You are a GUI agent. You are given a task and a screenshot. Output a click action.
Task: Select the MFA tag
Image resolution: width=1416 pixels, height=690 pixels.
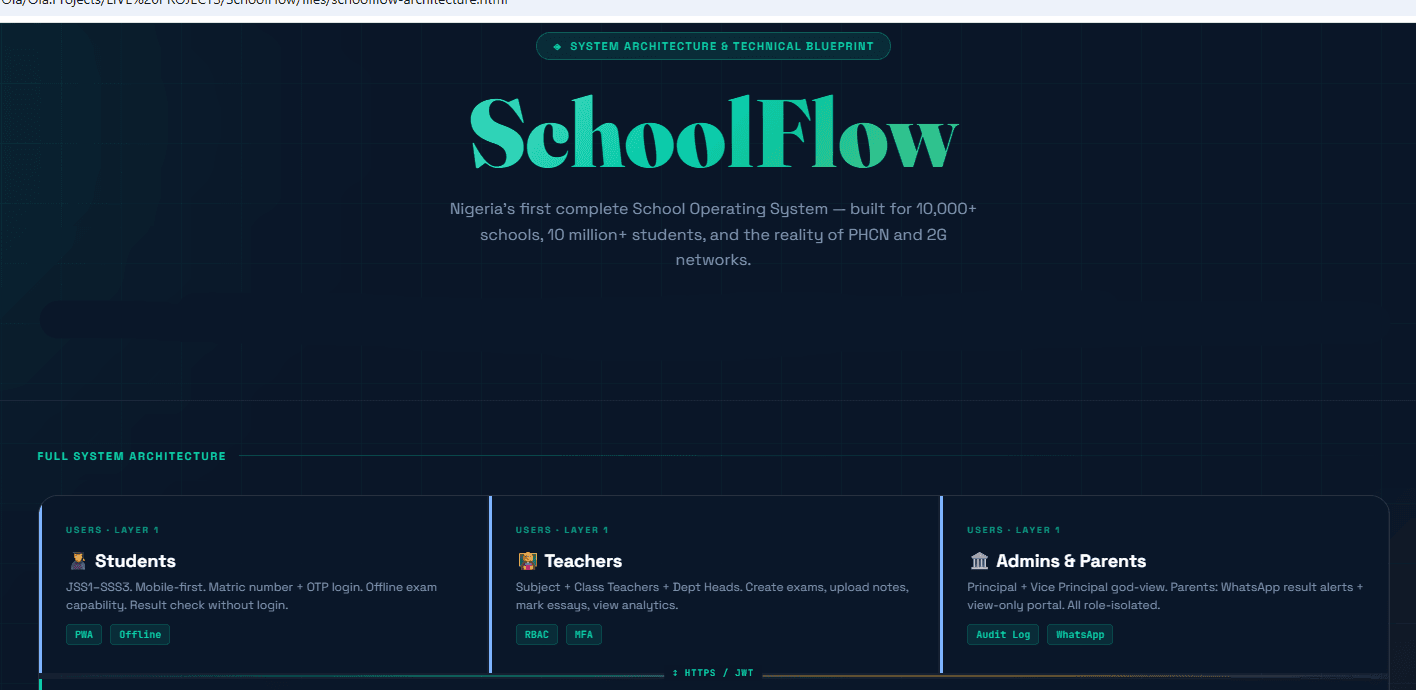pyautogui.click(x=584, y=635)
